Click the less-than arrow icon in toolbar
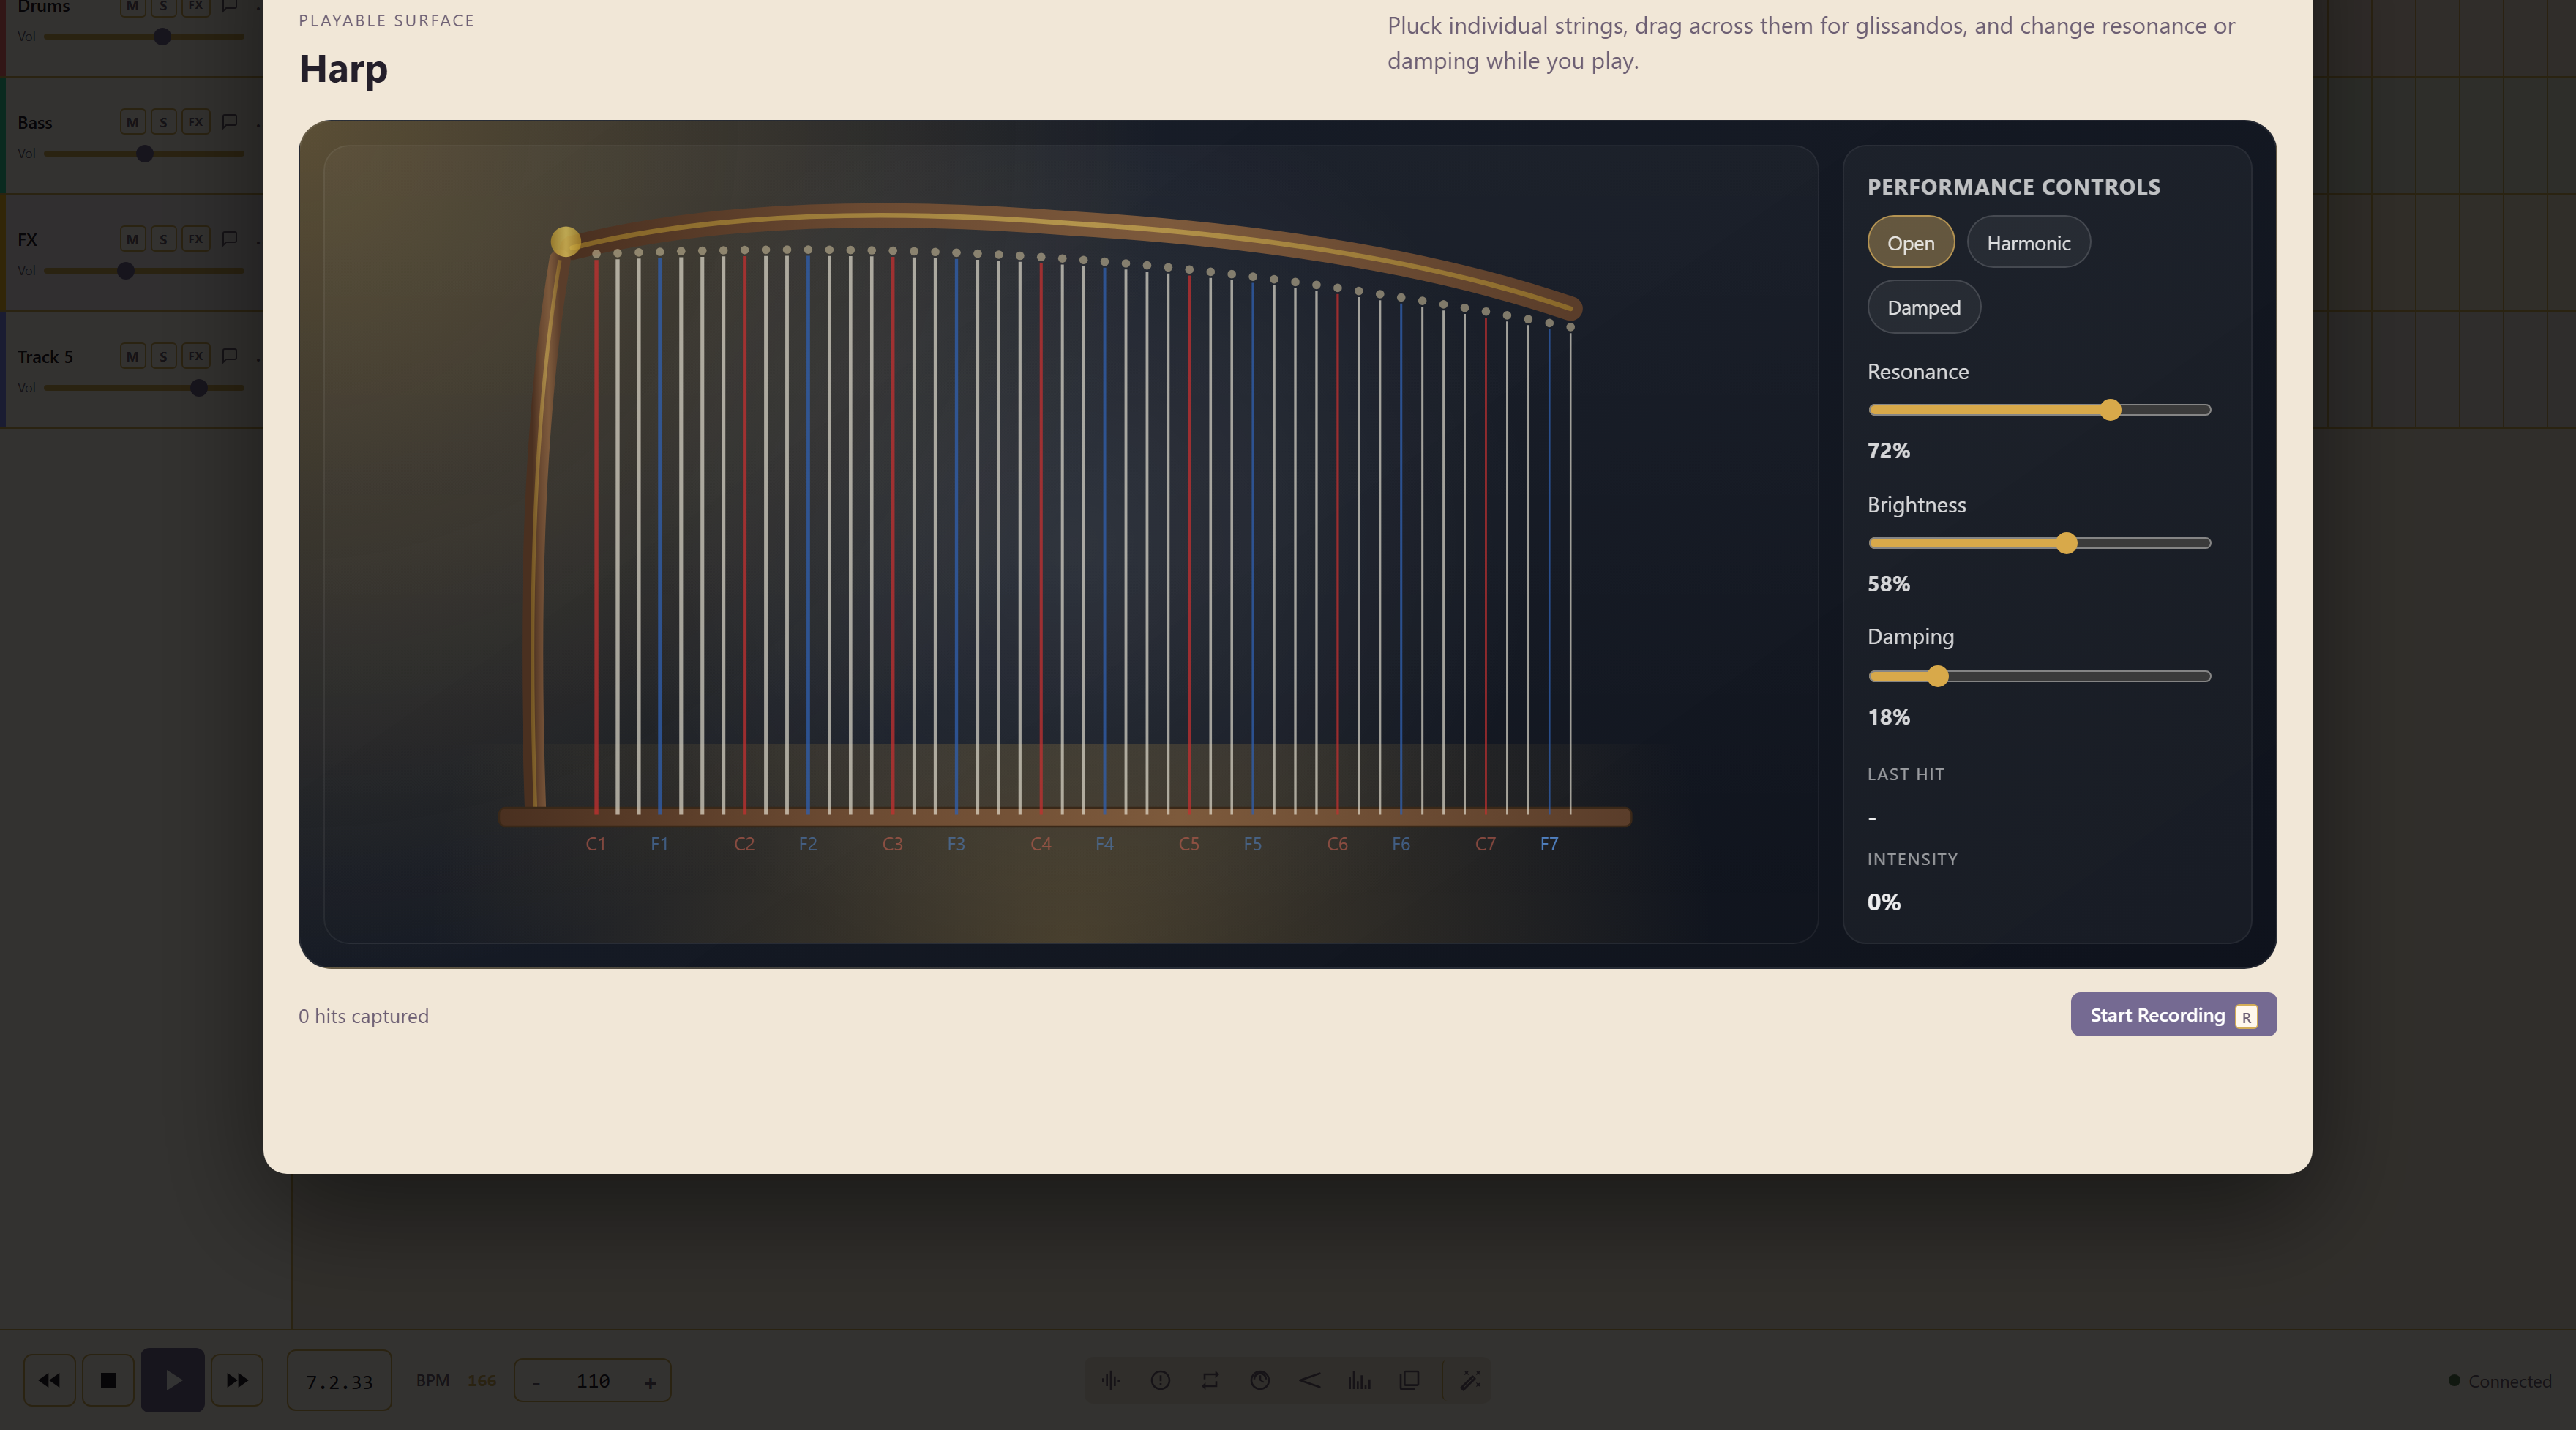 1310,1380
